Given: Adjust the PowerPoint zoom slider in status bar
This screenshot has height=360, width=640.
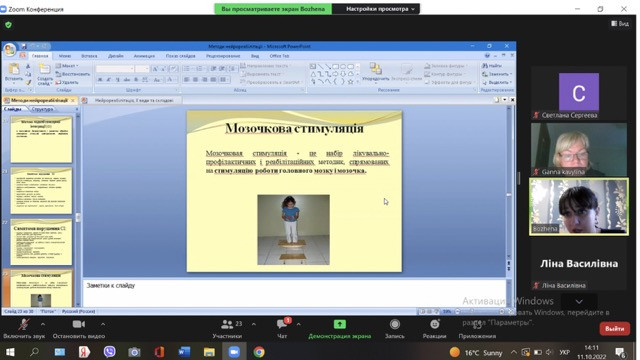Looking at the screenshot, I should click(480, 311).
